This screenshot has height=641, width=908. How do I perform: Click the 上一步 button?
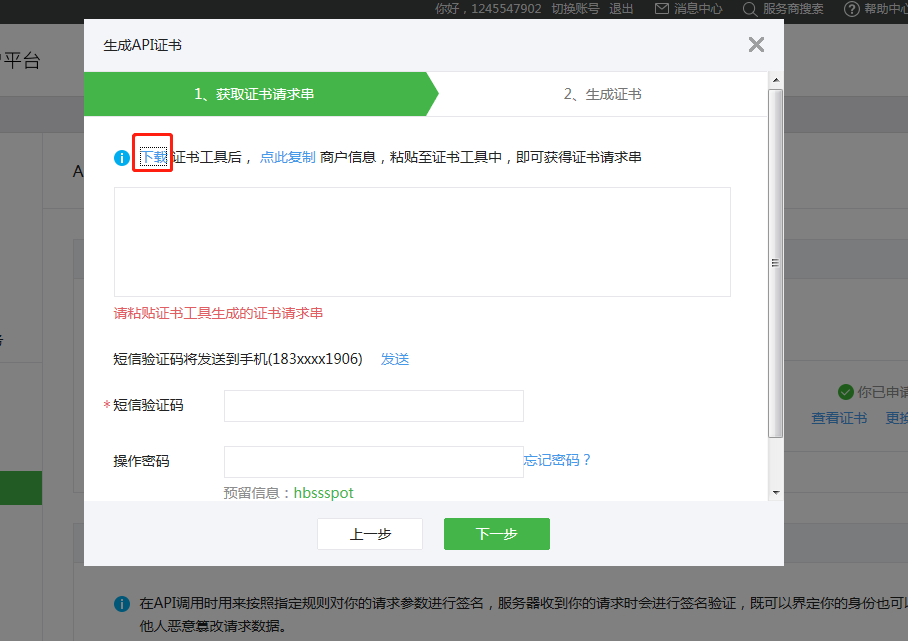[369, 534]
